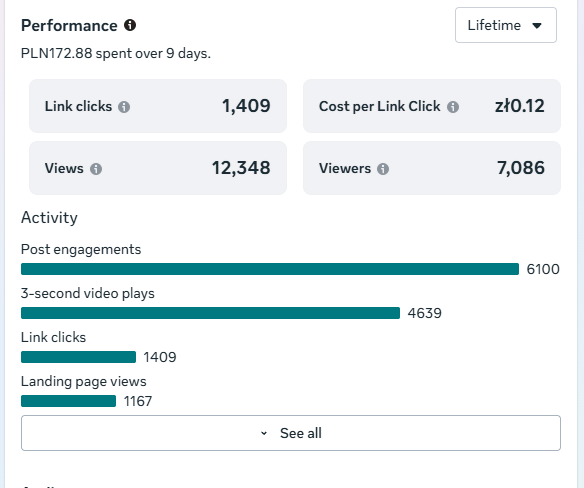Click the Performance section heading
The width and height of the screenshot is (584, 488).
[x=69, y=26]
